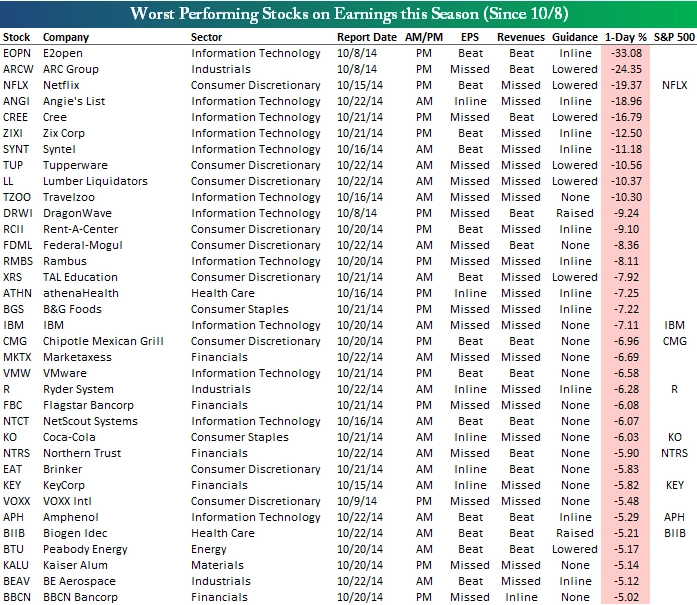Select the 'Coca-Cola' company name
This screenshot has height=605, width=697.
(69, 437)
